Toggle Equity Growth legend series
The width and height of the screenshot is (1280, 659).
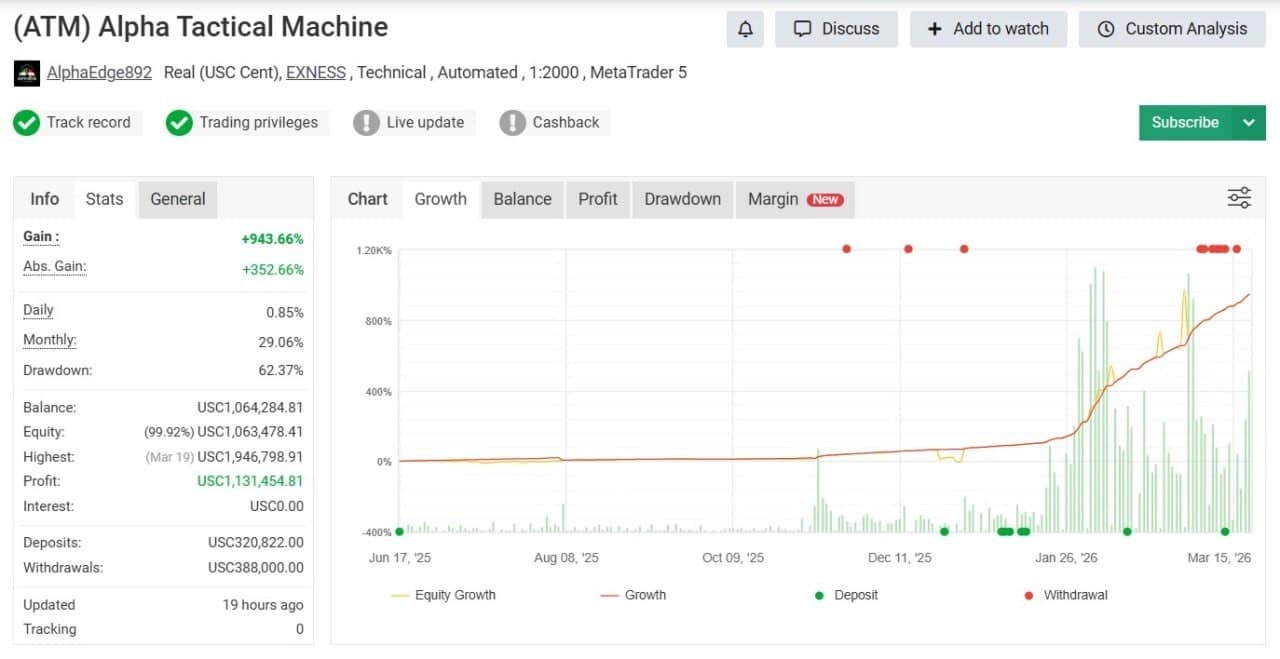tap(443, 595)
